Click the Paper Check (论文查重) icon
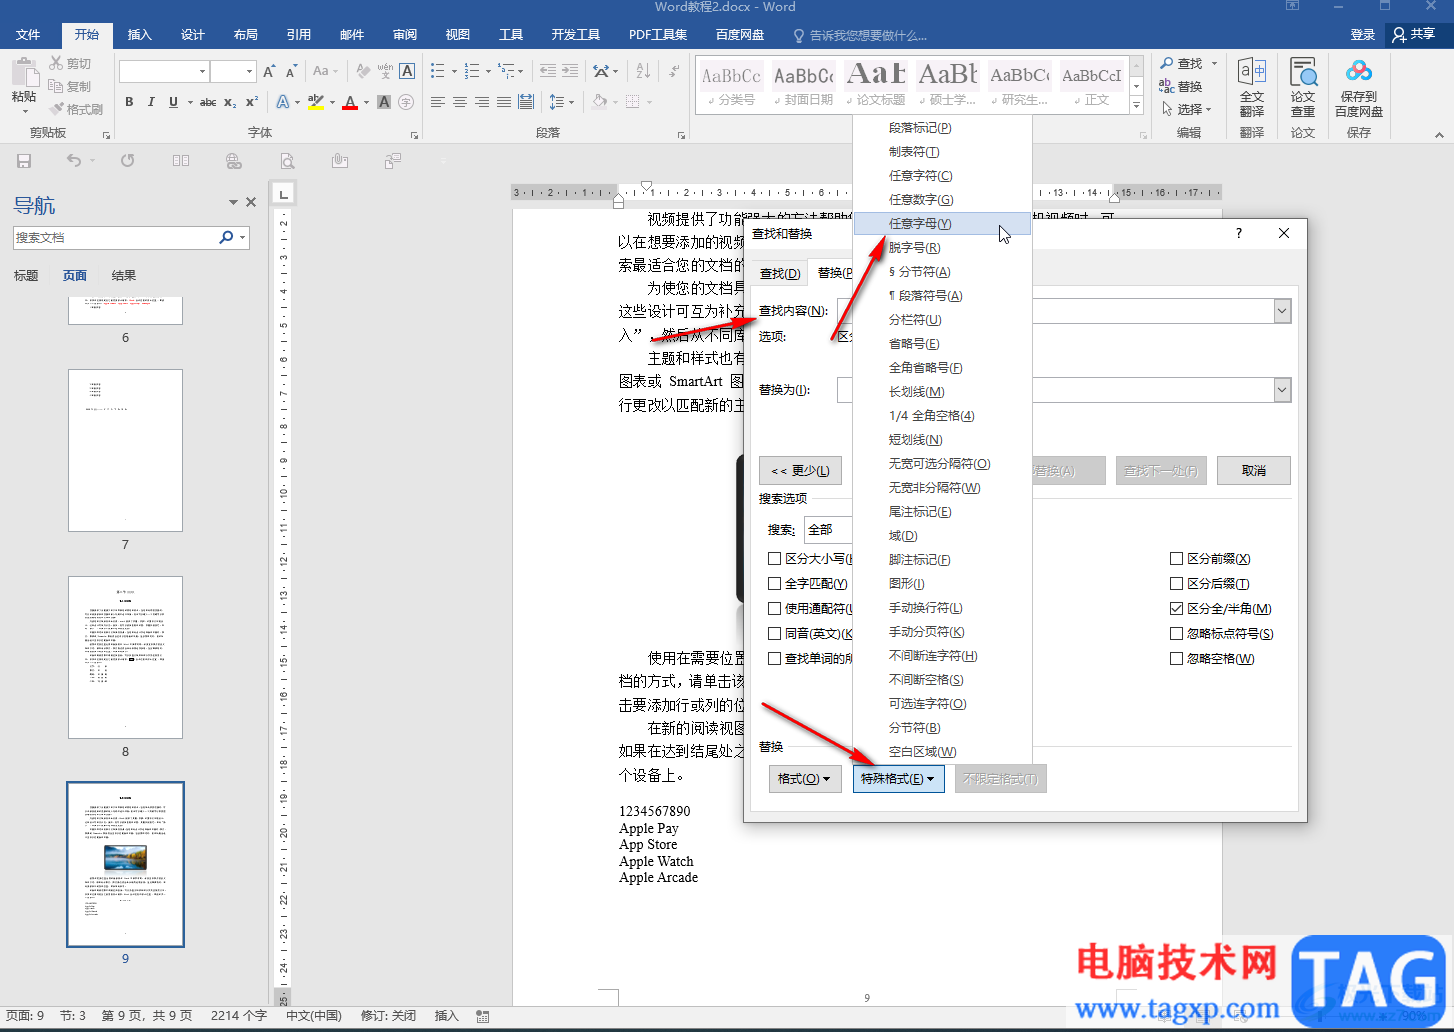1454x1032 pixels. click(1303, 72)
